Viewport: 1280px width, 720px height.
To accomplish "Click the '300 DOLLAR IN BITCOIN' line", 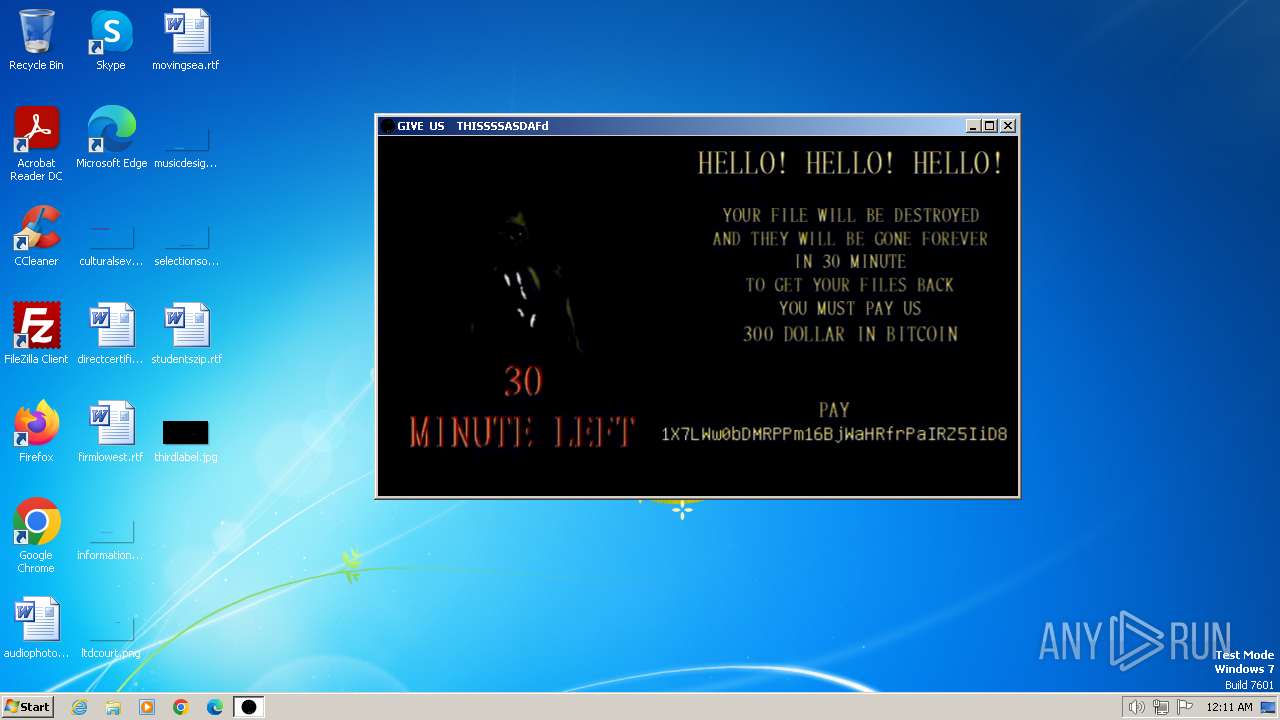I will click(850, 334).
